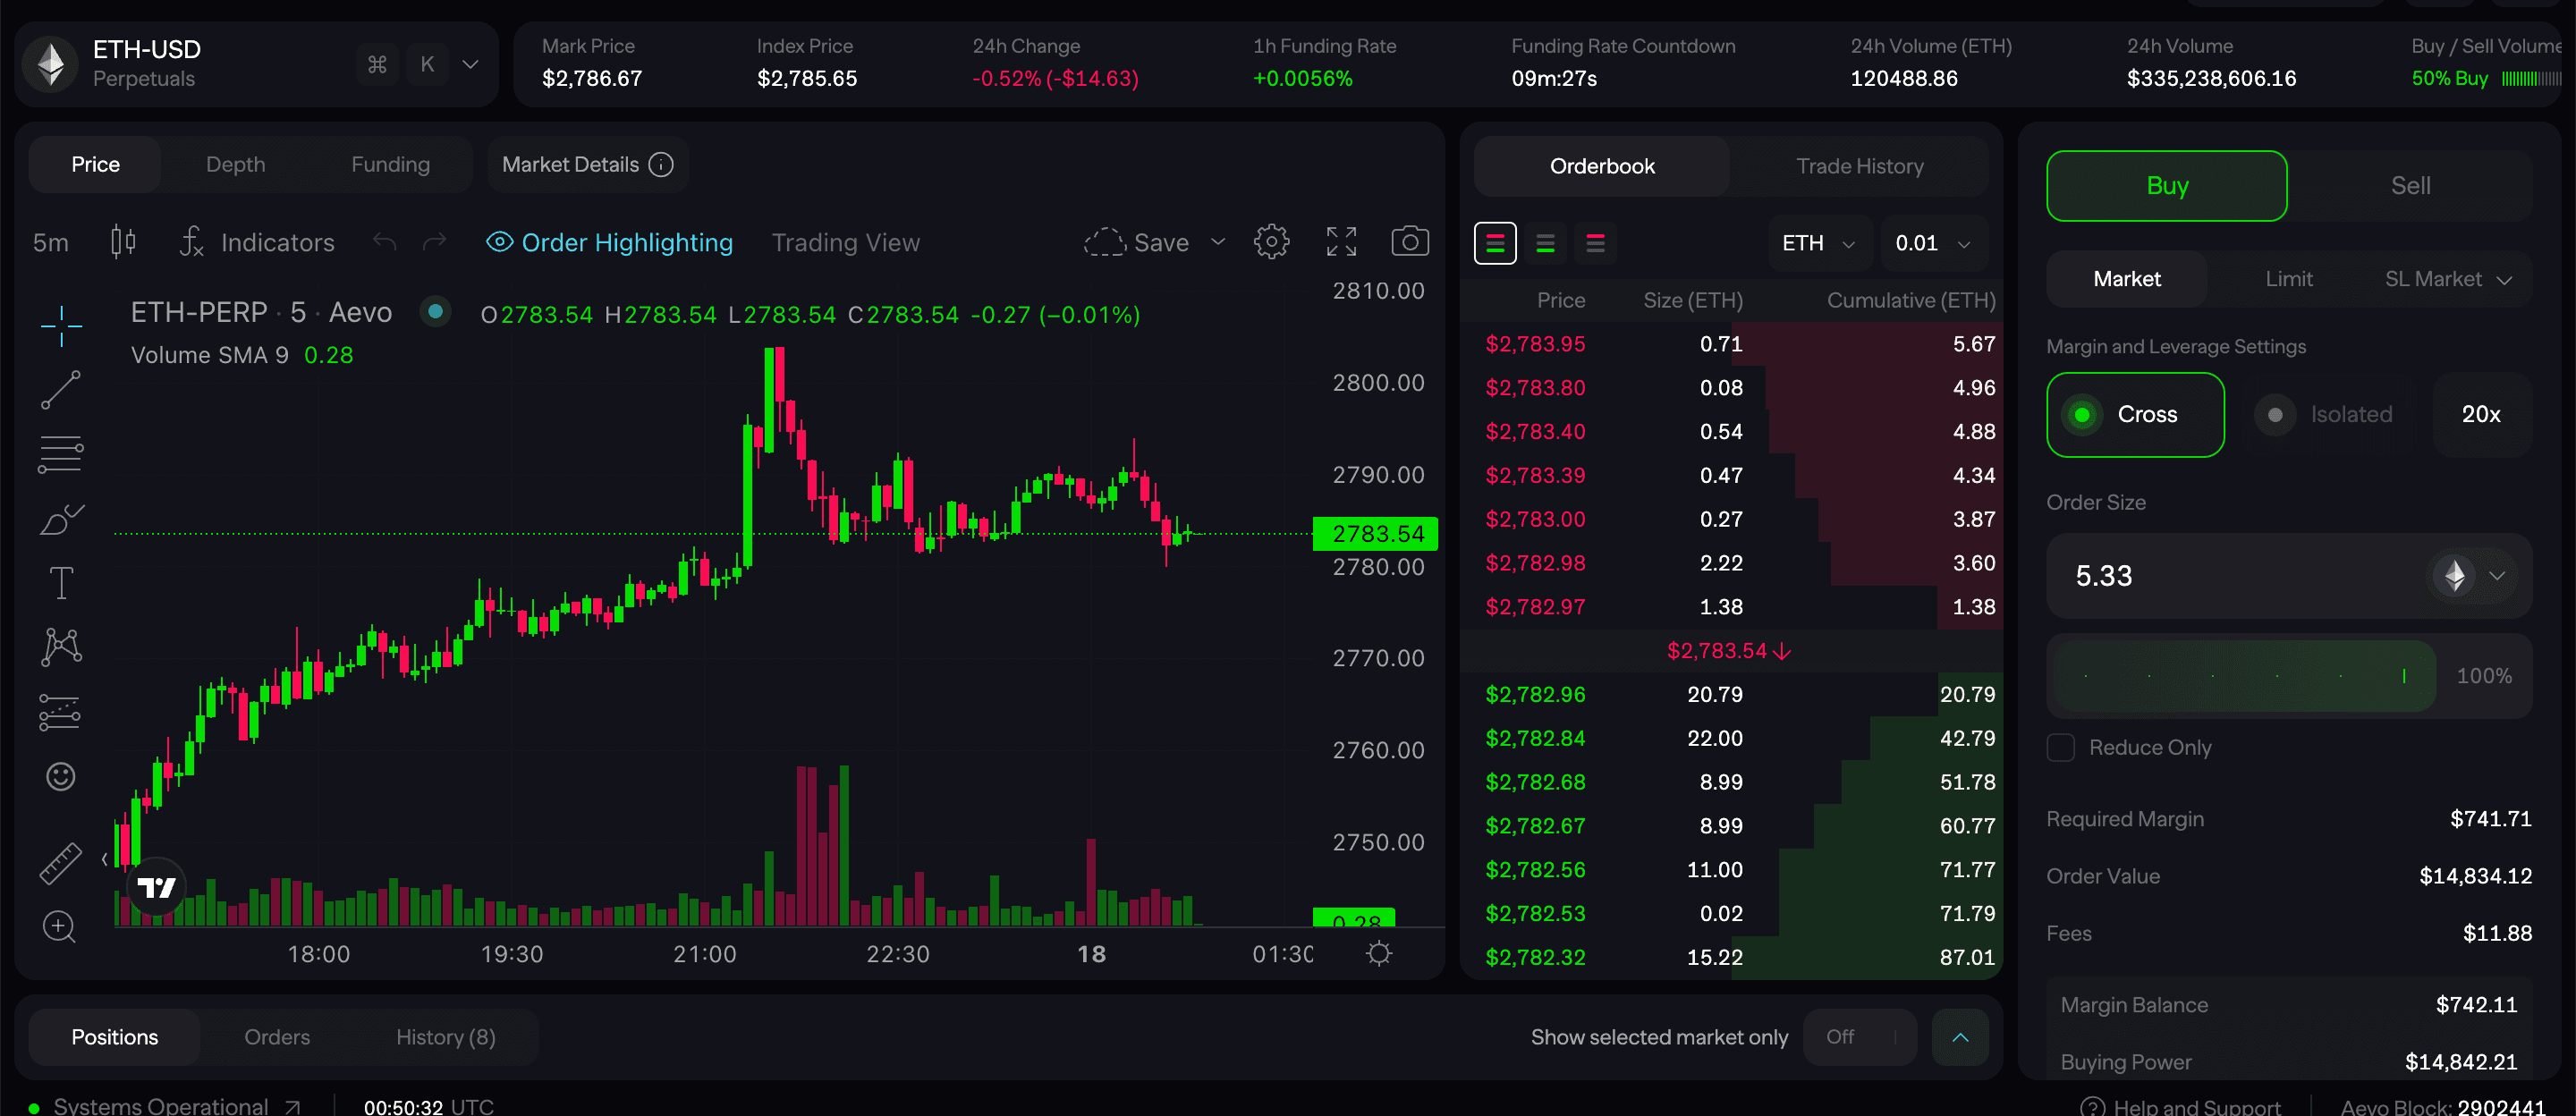Open the 20x leverage setting

click(2481, 414)
